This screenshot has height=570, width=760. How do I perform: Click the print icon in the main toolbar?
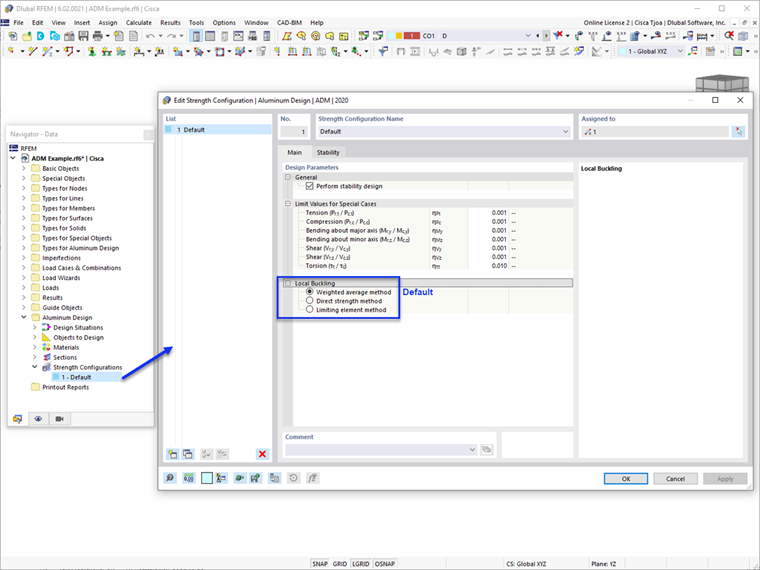[97, 36]
